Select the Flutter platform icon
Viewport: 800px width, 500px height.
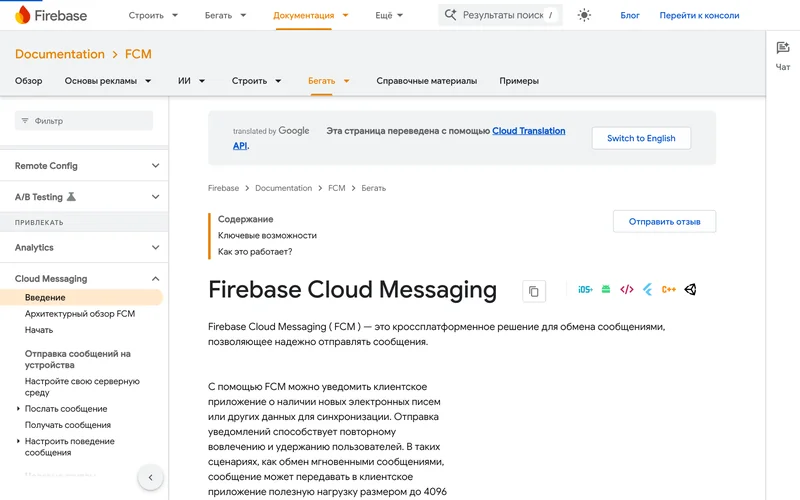click(x=647, y=290)
